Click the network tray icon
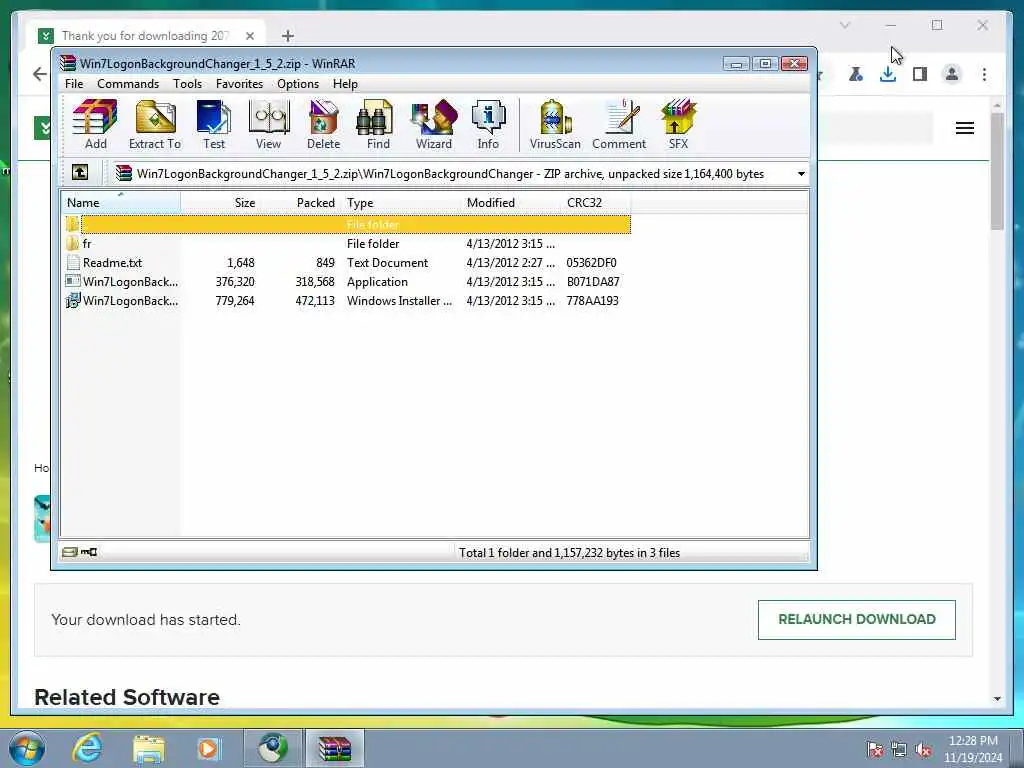1024x768 pixels. coord(899,750)
